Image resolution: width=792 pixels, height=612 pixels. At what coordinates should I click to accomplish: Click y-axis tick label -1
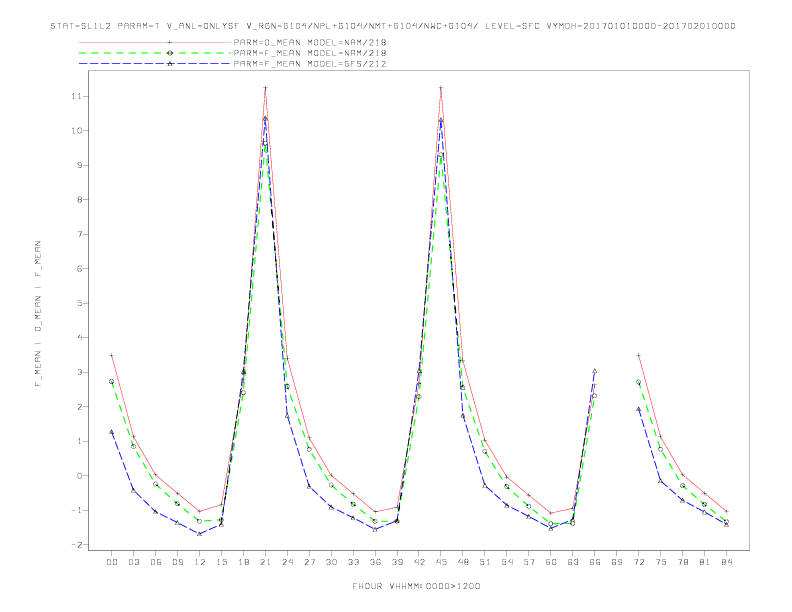tap(77, 510)
